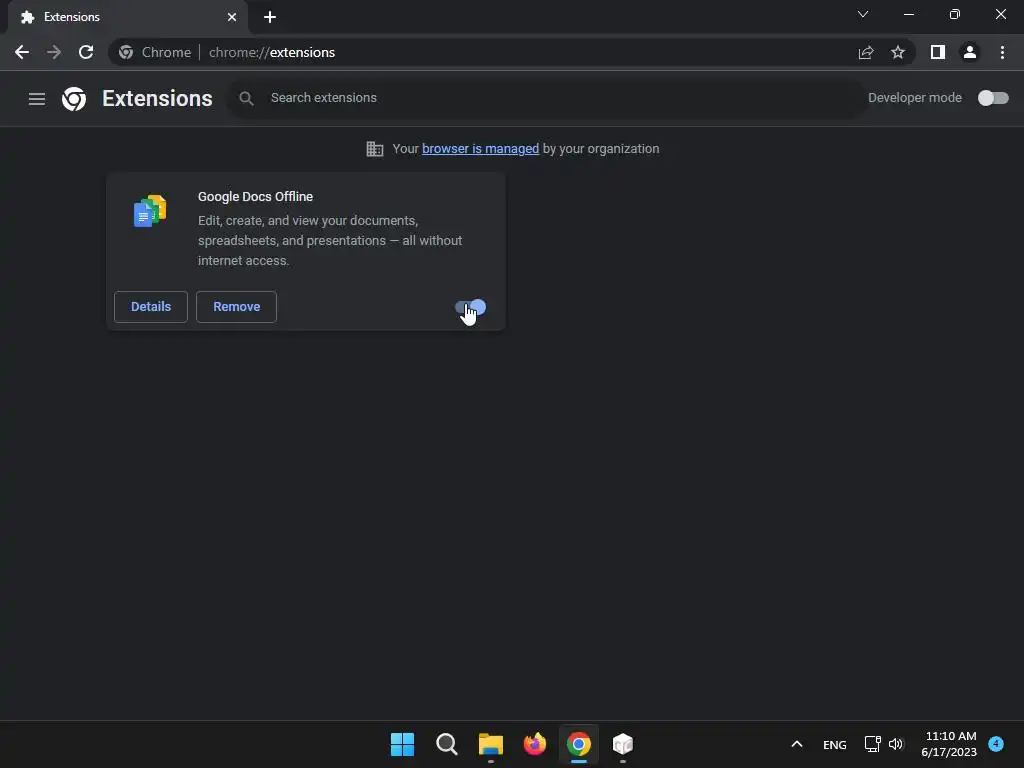Image resolution: width=1024 pixels, height=768 pixels.
Task: Click the Chrome site info icon in address bar
Action: click(x=126, y=52)
